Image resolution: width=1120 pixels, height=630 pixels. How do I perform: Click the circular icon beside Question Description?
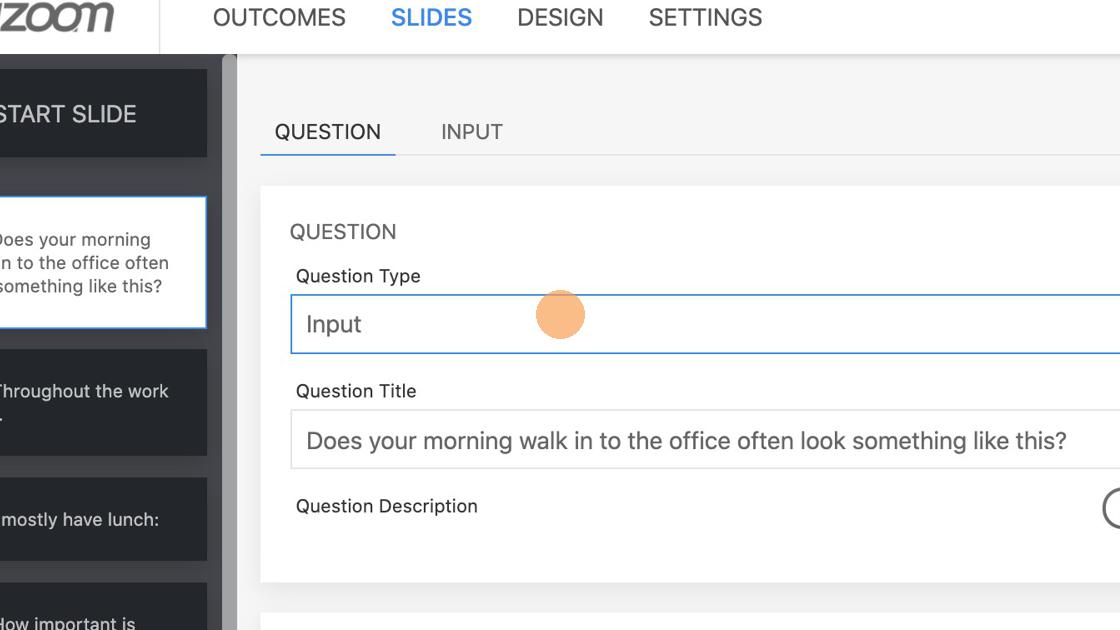(1113, 507)
